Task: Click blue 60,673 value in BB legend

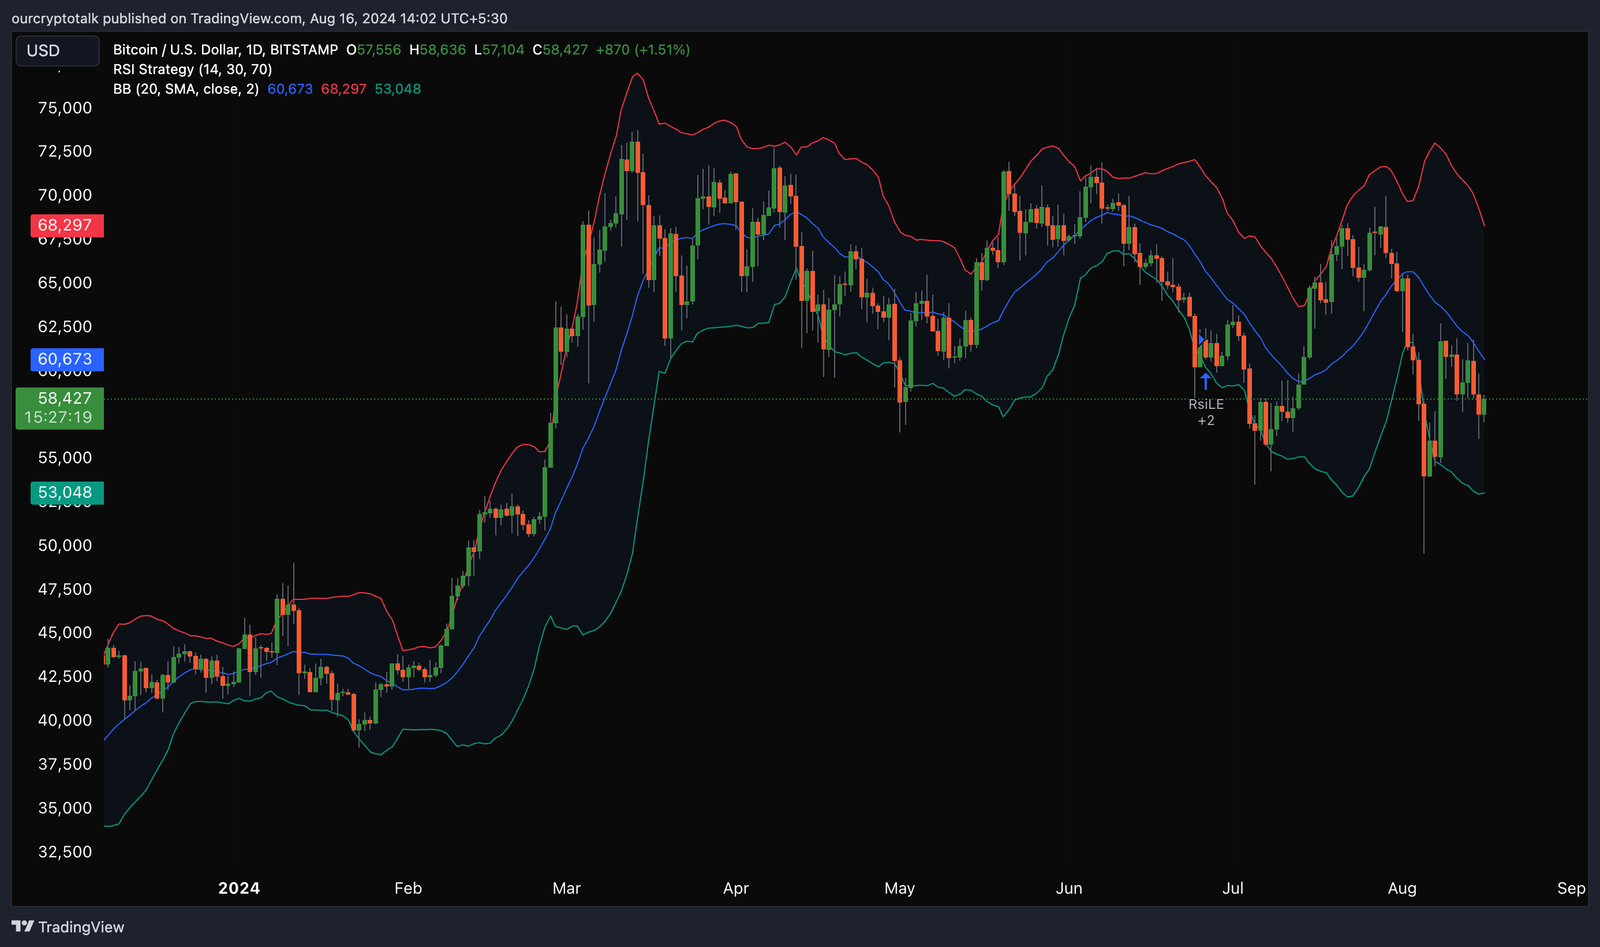Action: (x=290, y=89)
